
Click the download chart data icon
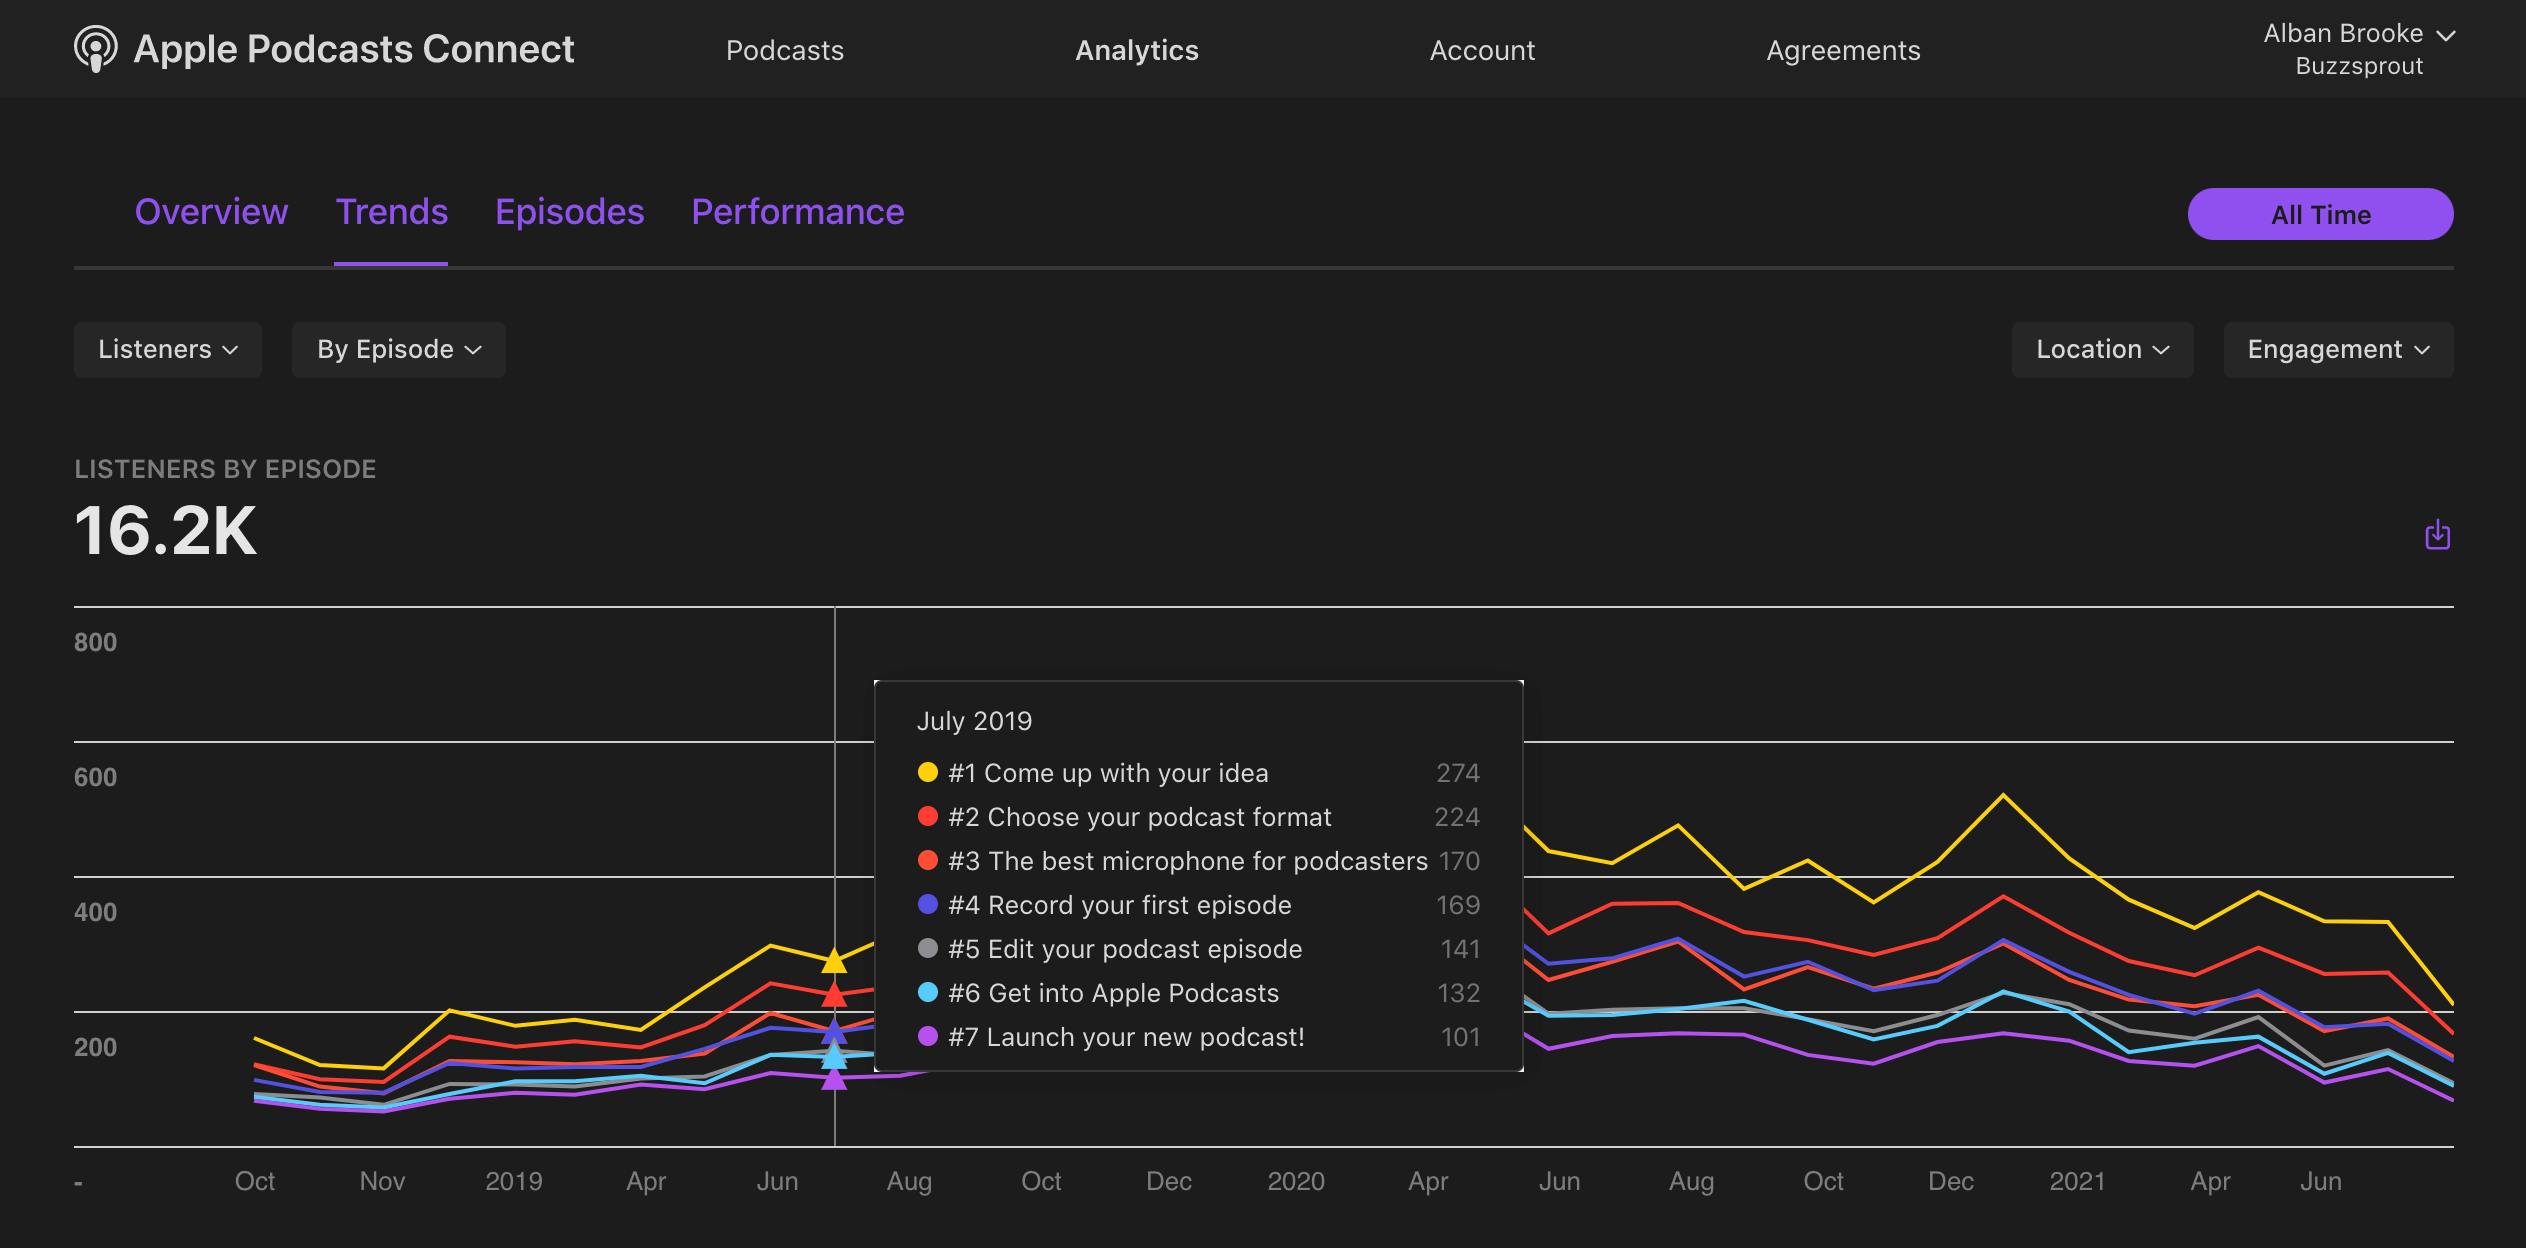(x=2437, y=536)
